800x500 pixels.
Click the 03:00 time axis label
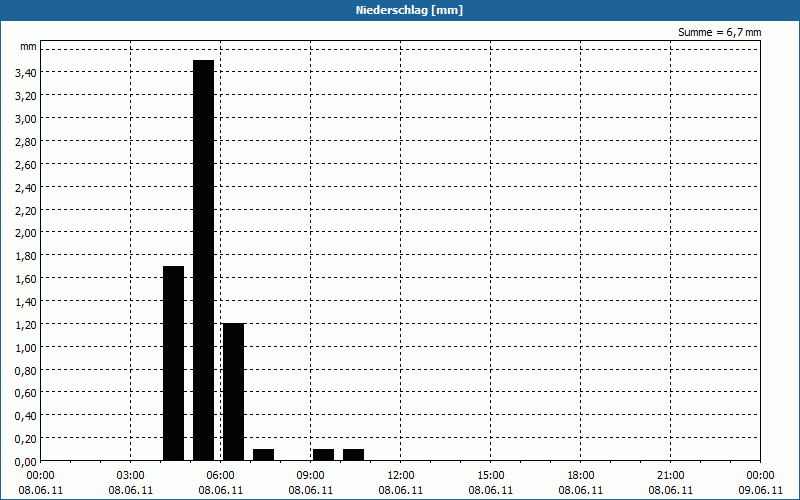click(131, 476)
